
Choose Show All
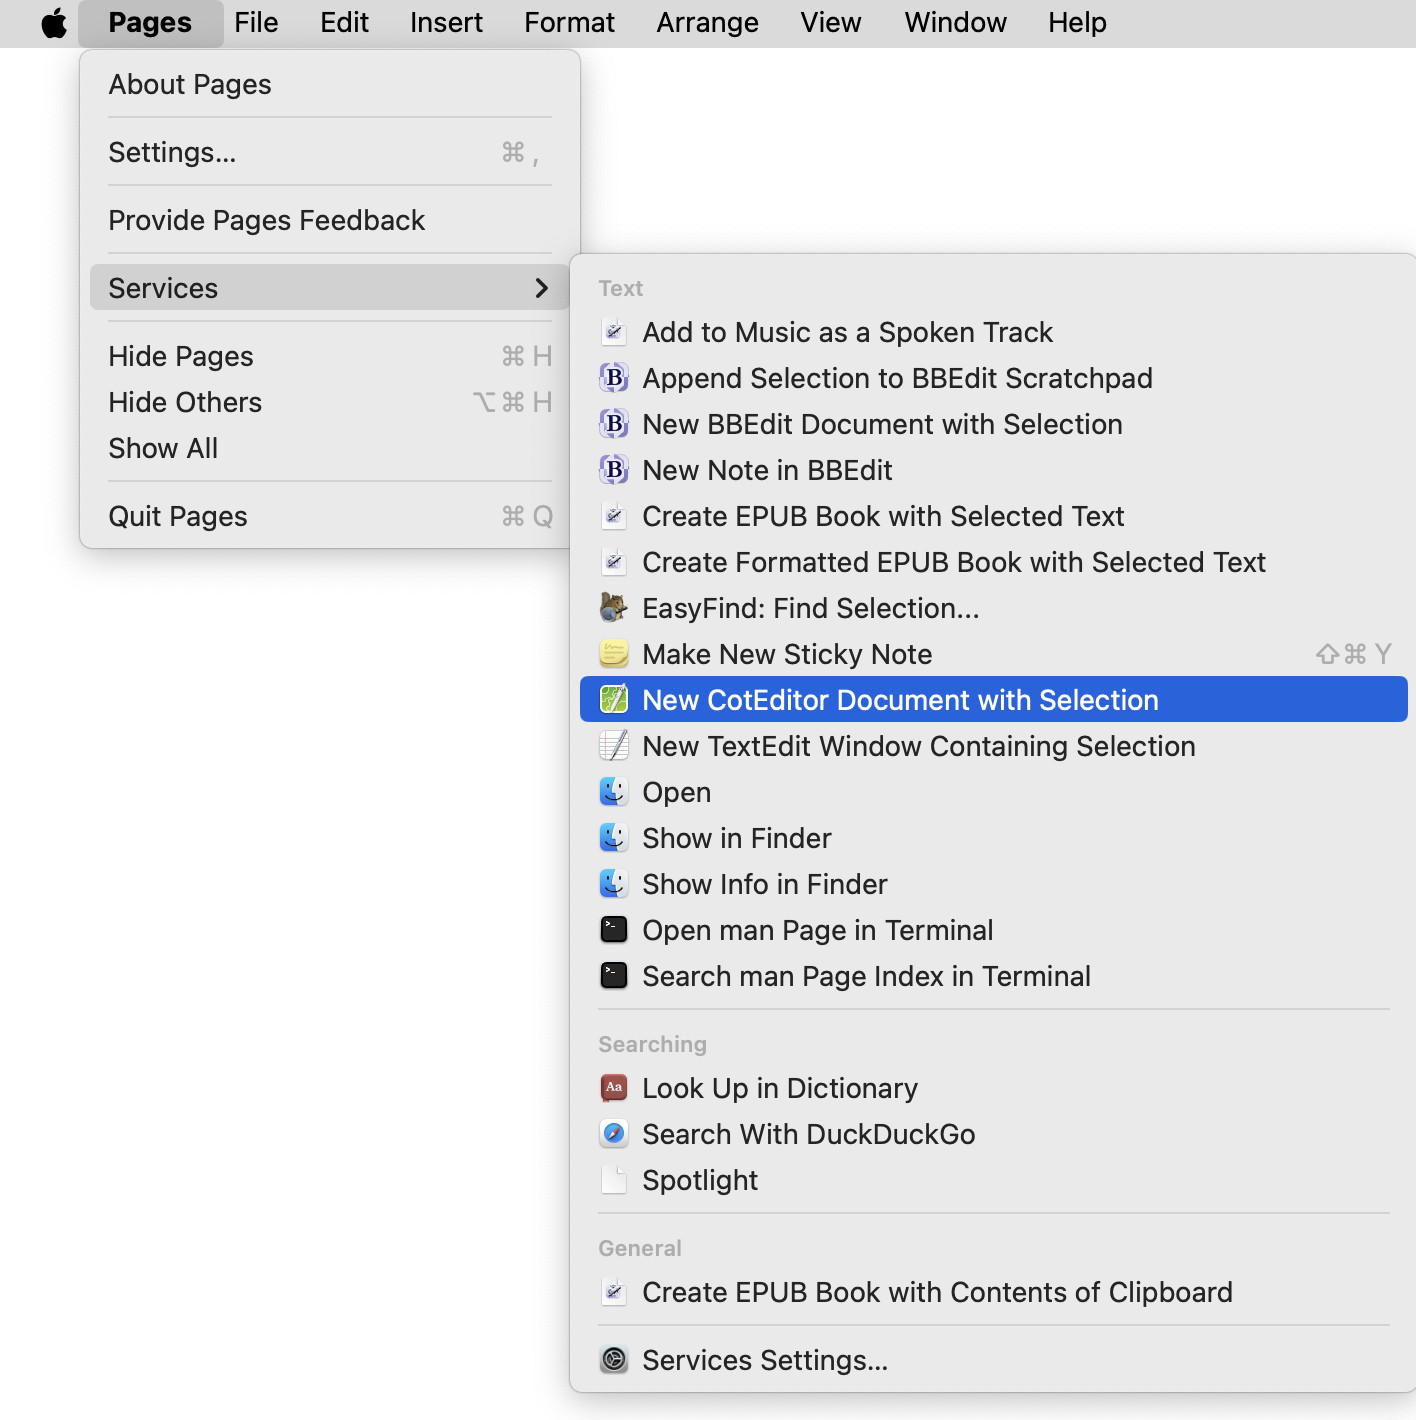click(329, 448)
